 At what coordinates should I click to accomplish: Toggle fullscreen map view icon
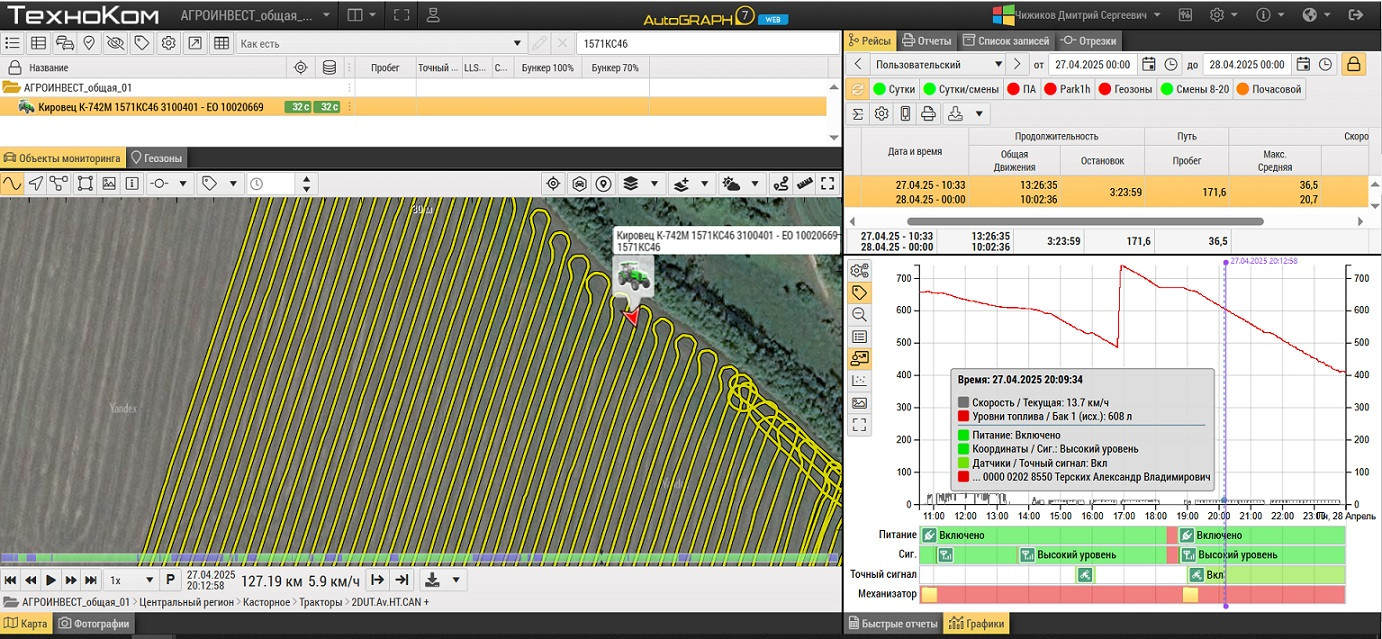click(827, 184)
